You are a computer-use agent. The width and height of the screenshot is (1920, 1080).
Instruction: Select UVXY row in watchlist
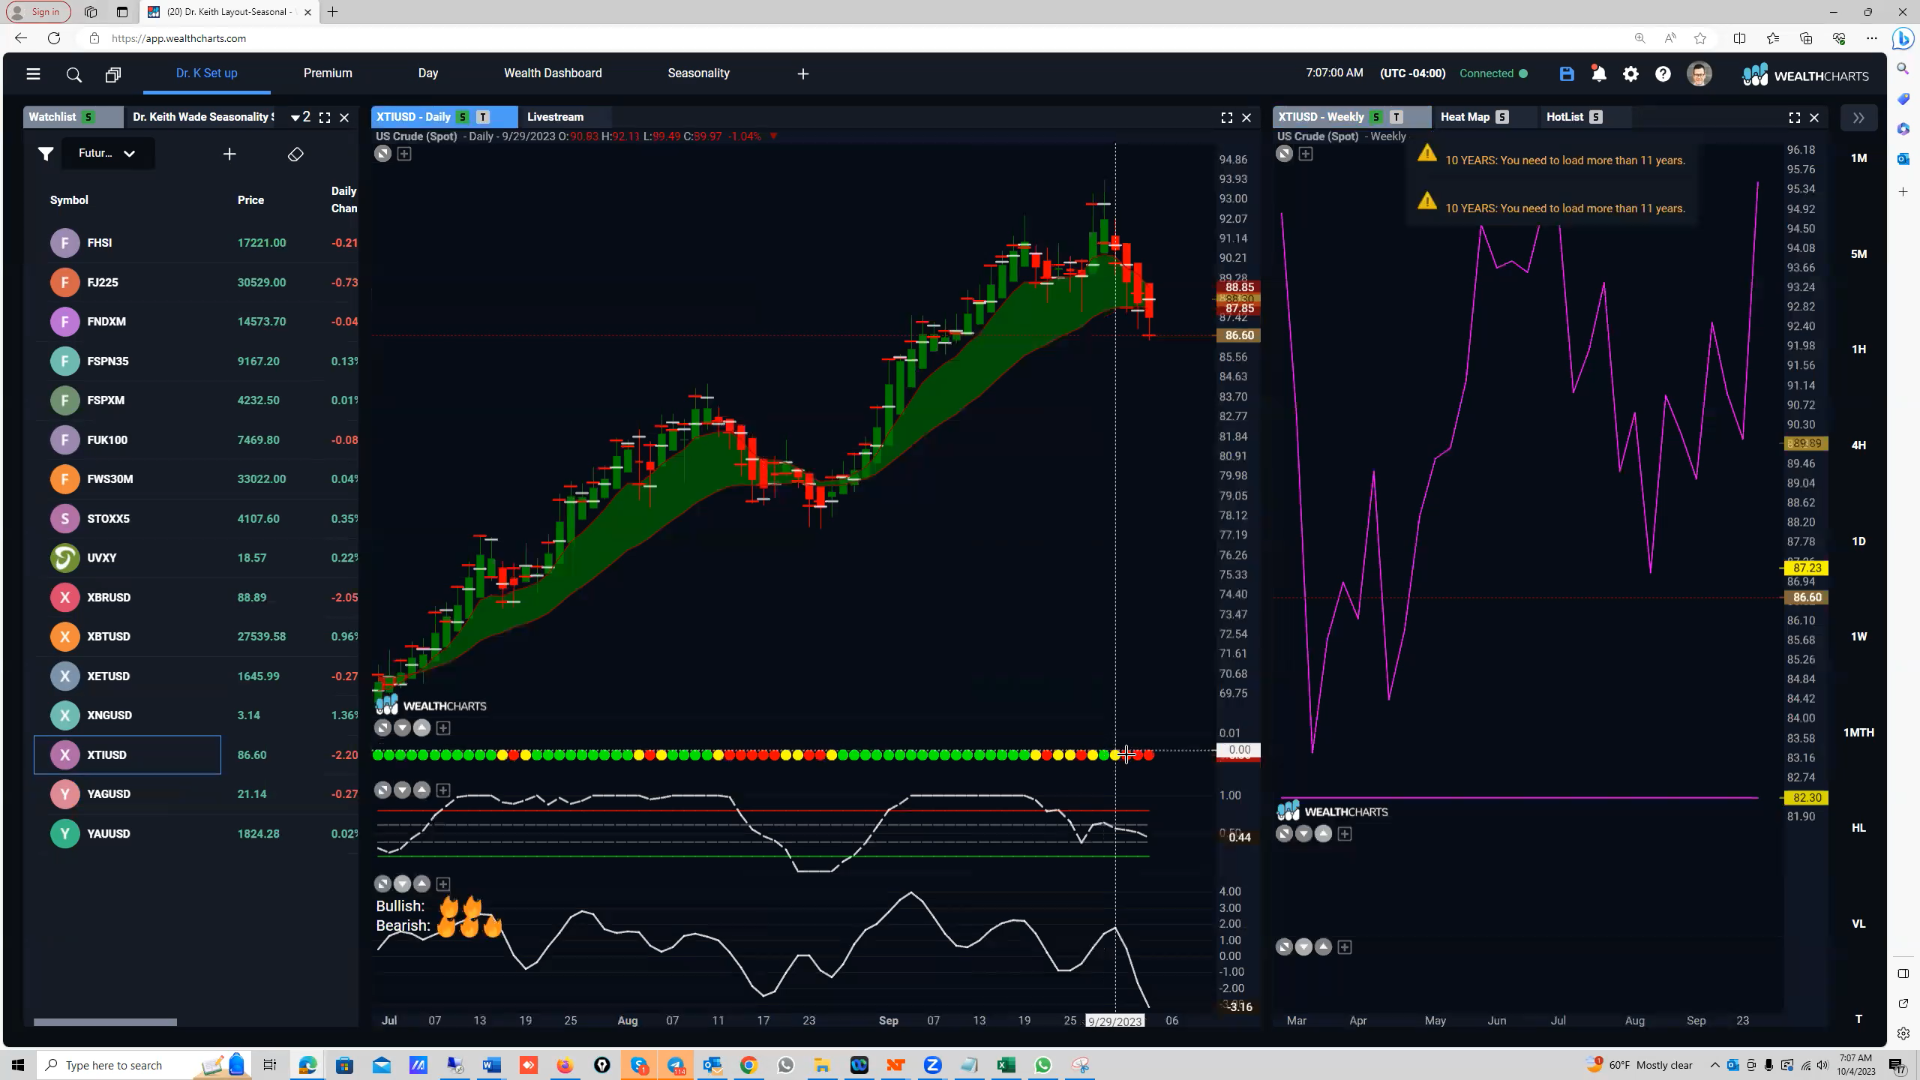(x=196, y=558)
